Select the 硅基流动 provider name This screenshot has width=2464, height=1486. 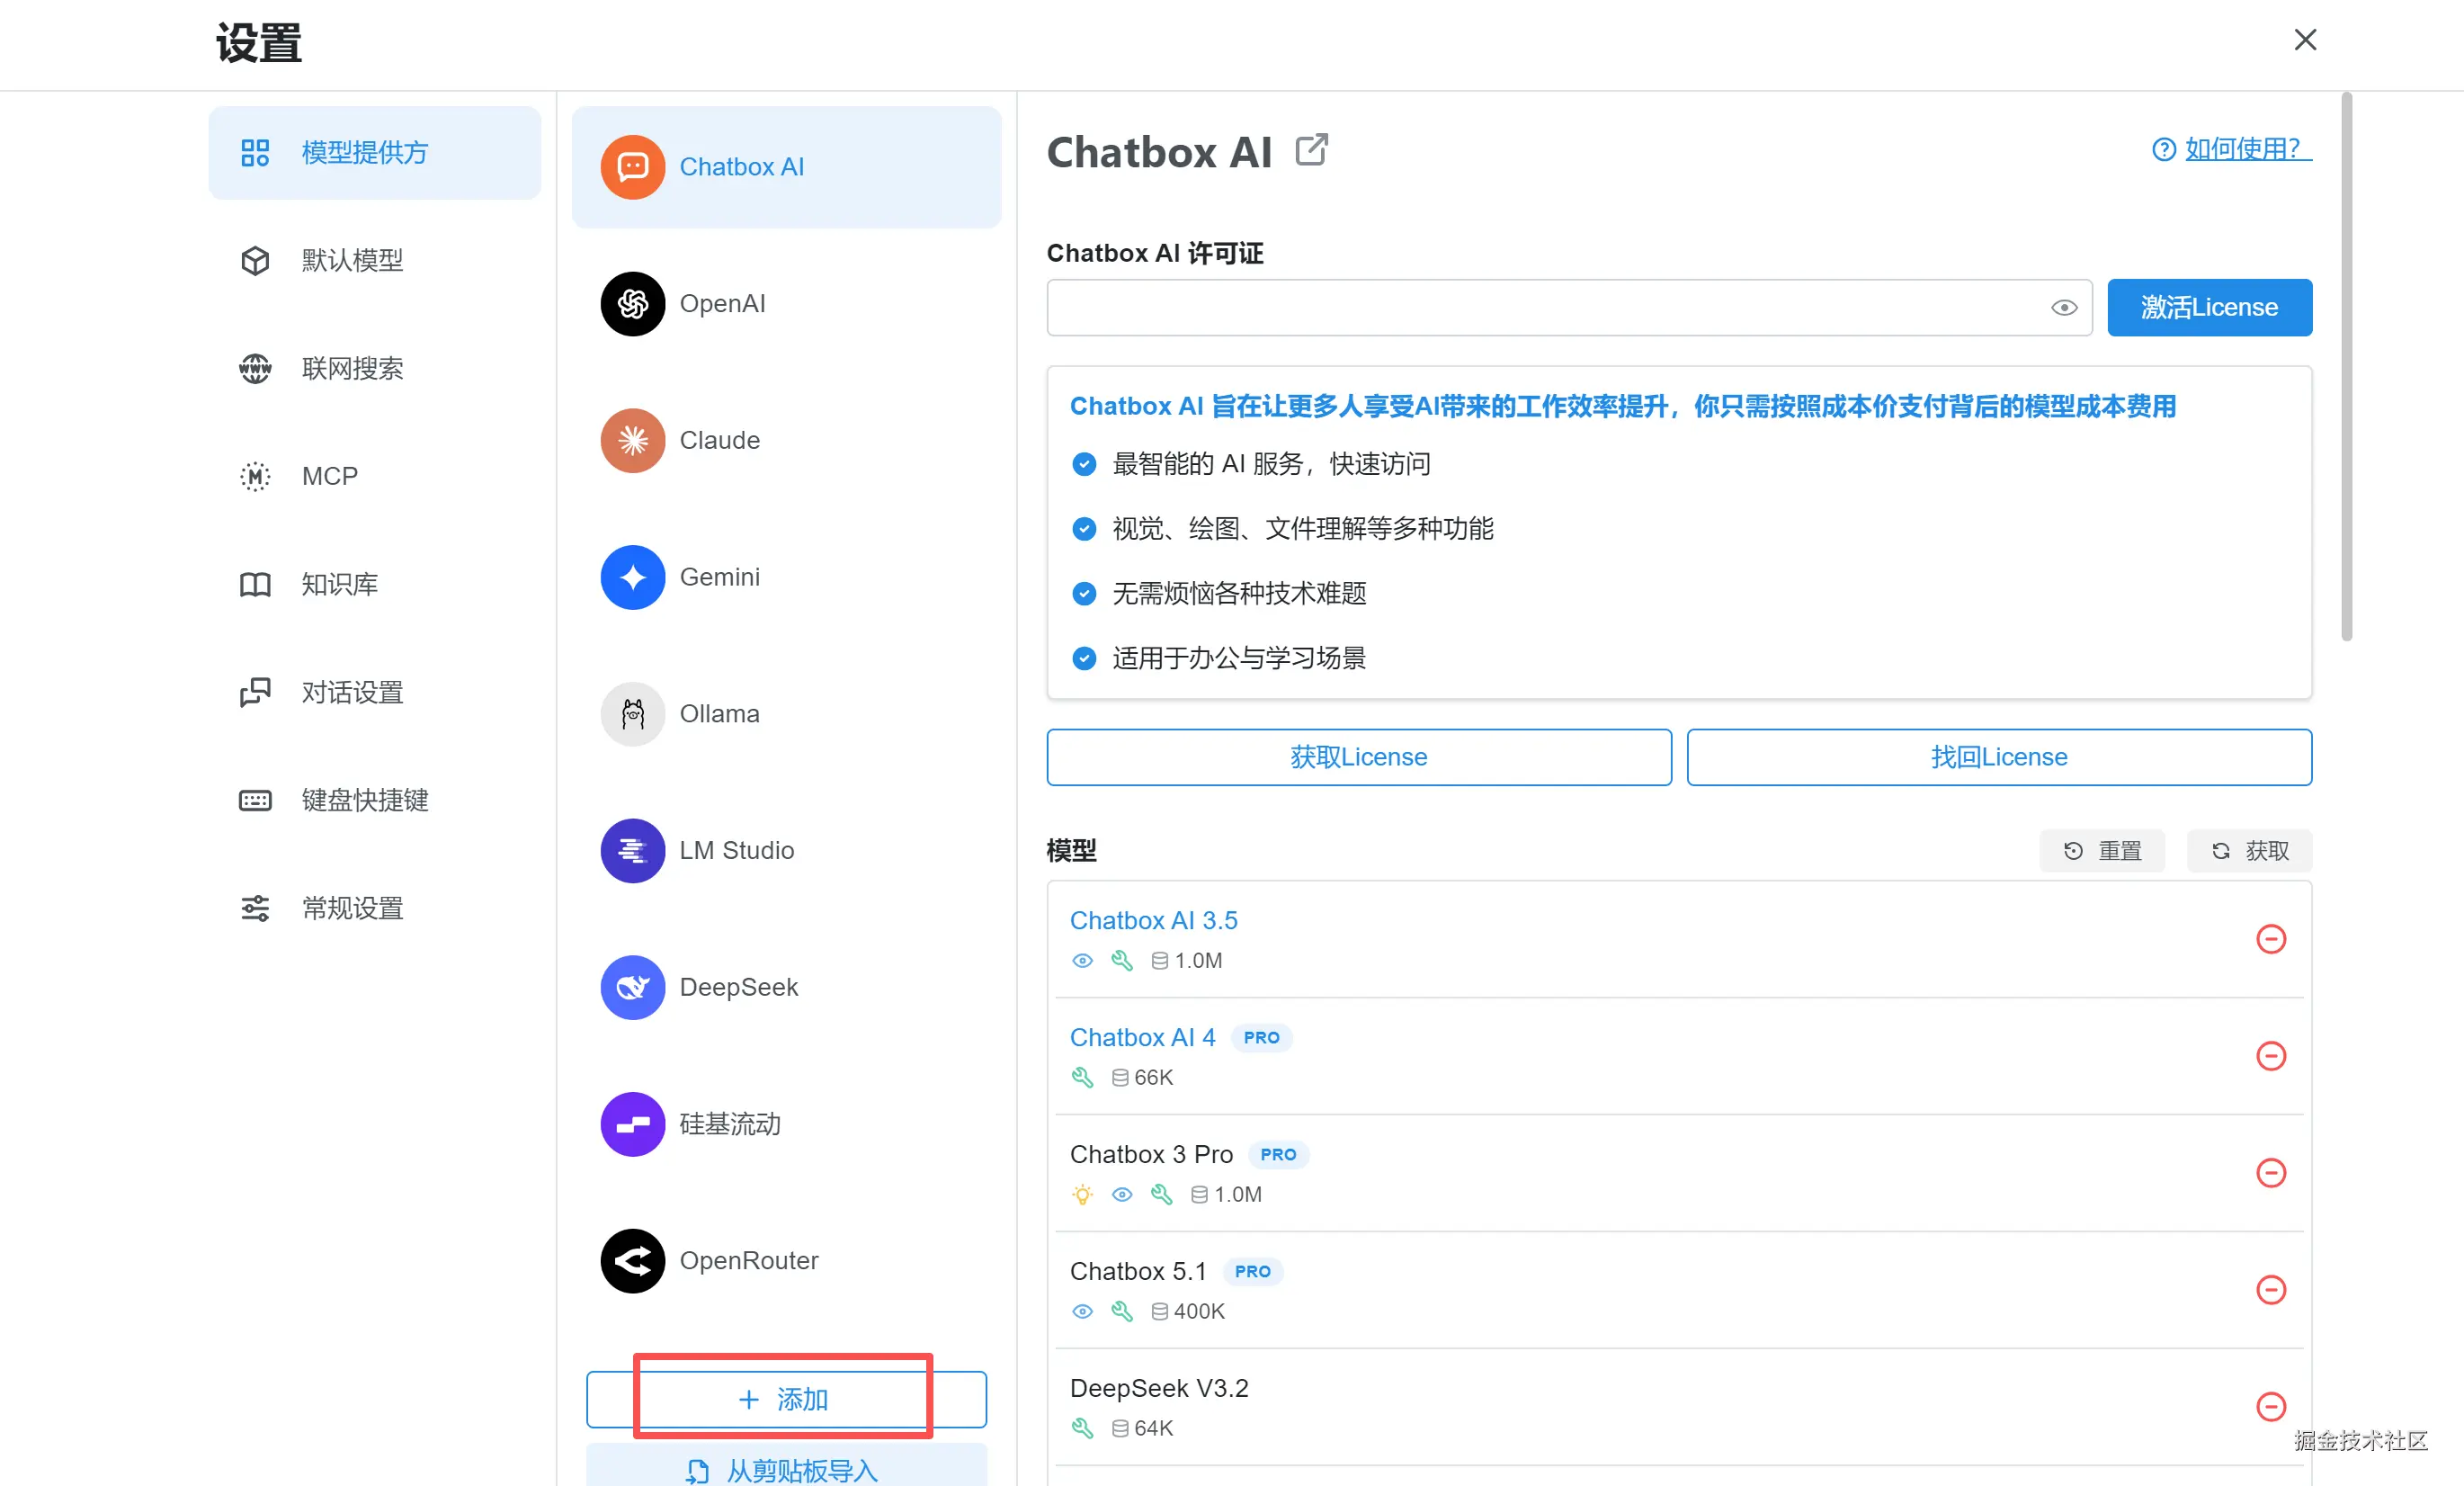(730, 1125)
